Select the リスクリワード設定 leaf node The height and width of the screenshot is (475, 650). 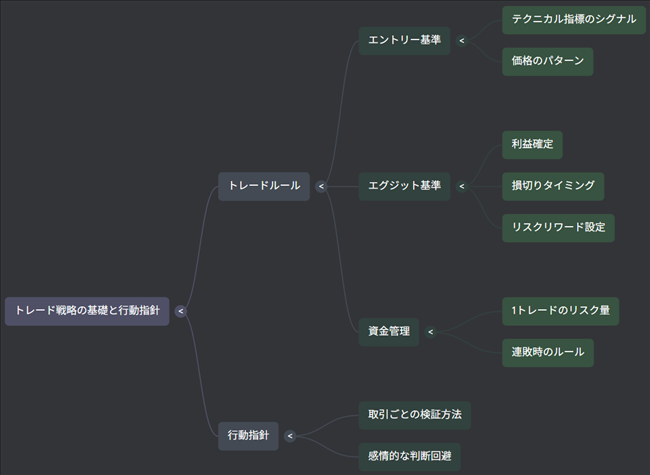(557, 228)
